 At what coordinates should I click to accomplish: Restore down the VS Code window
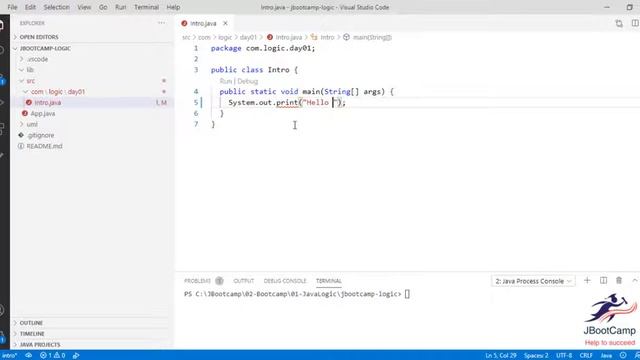[629, 7]
